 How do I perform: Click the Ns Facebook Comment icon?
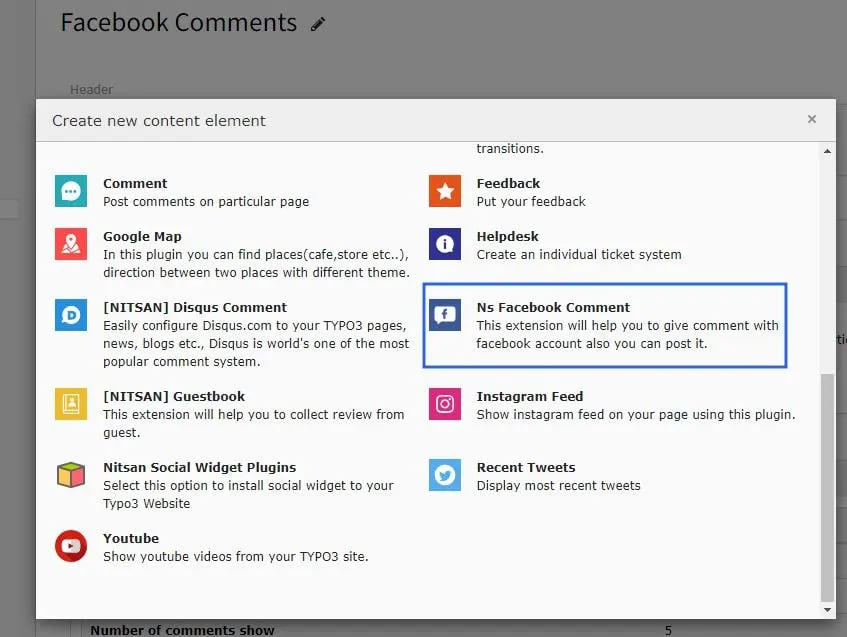click(x=445, y=314)
